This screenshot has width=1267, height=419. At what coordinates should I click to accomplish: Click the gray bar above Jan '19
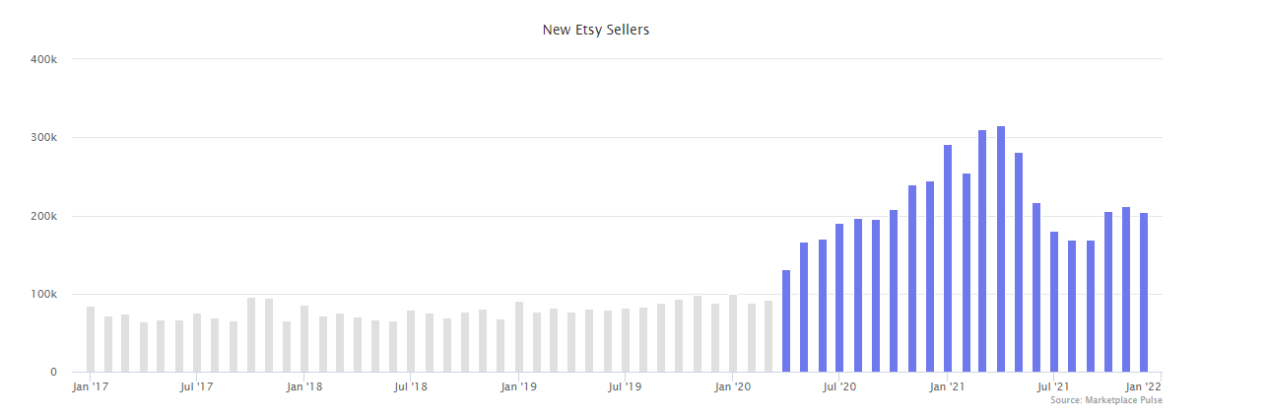click(x=518, y=337)
